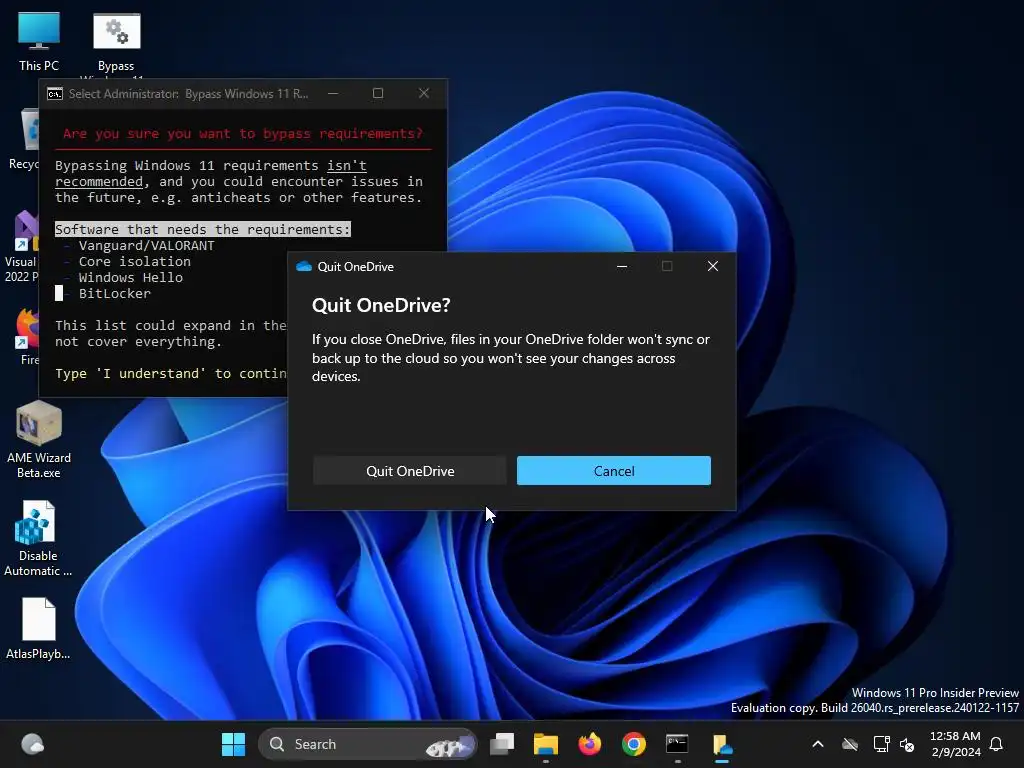Open the Windows Start menu
The height and width of the screenshot is (768, 1024).
click(233, 744)
